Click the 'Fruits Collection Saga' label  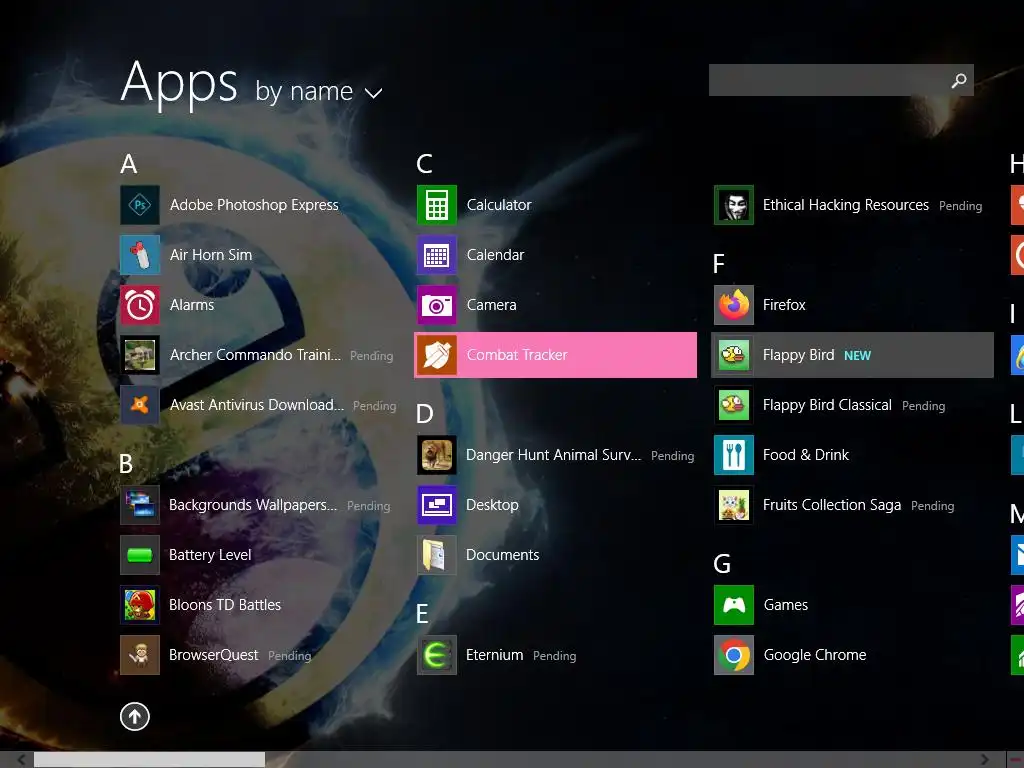(832, 505)
